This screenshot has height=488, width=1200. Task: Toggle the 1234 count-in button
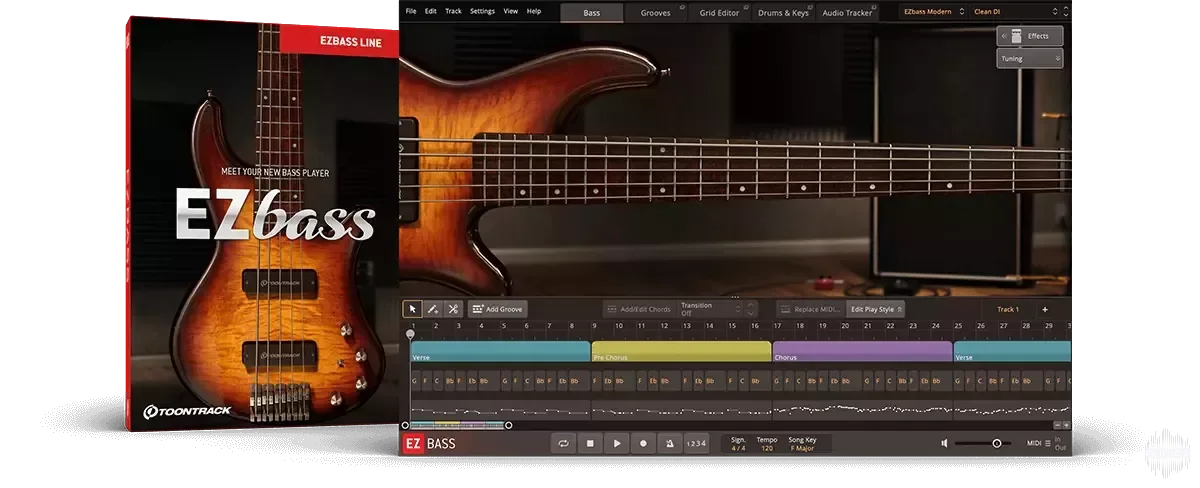pyautogui.click(x=696, y=443)
